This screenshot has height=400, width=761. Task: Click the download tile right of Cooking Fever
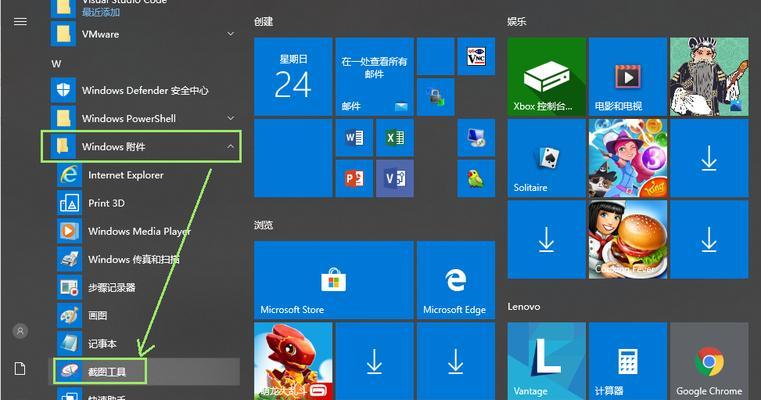pos(709,239)
